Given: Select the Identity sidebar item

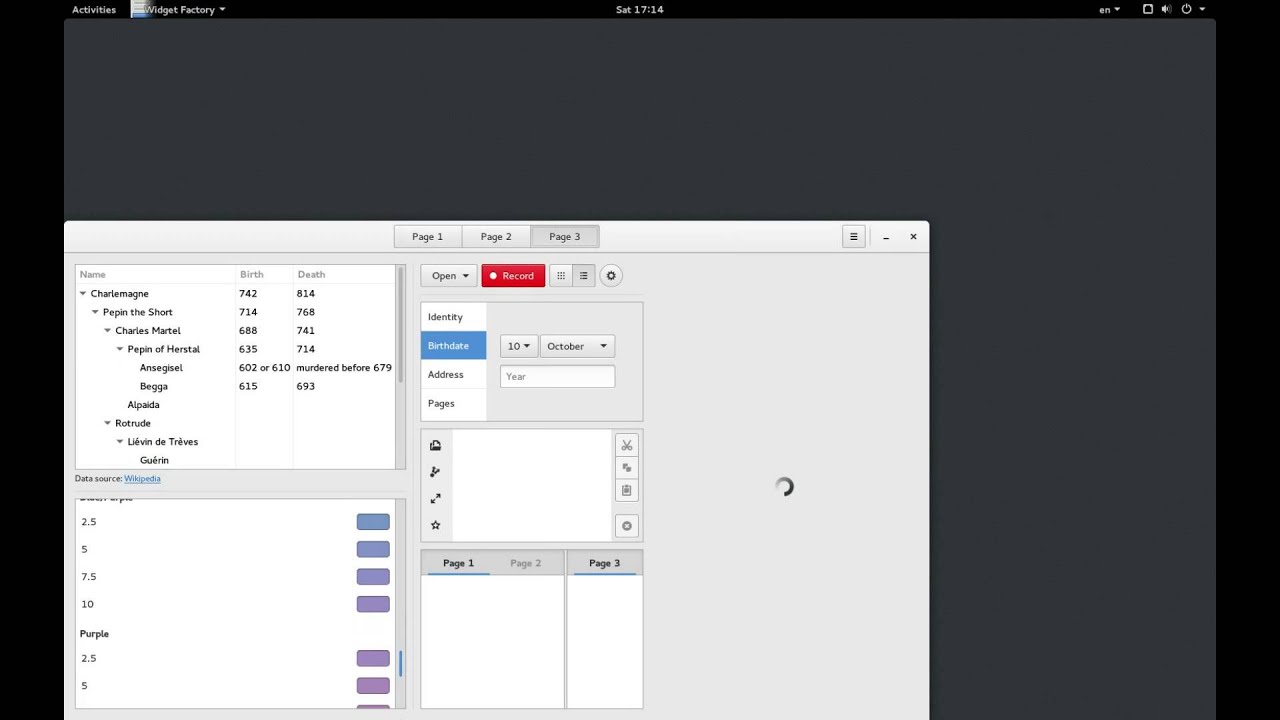Looking at the screenshot, I should click(x=454, y=317).
